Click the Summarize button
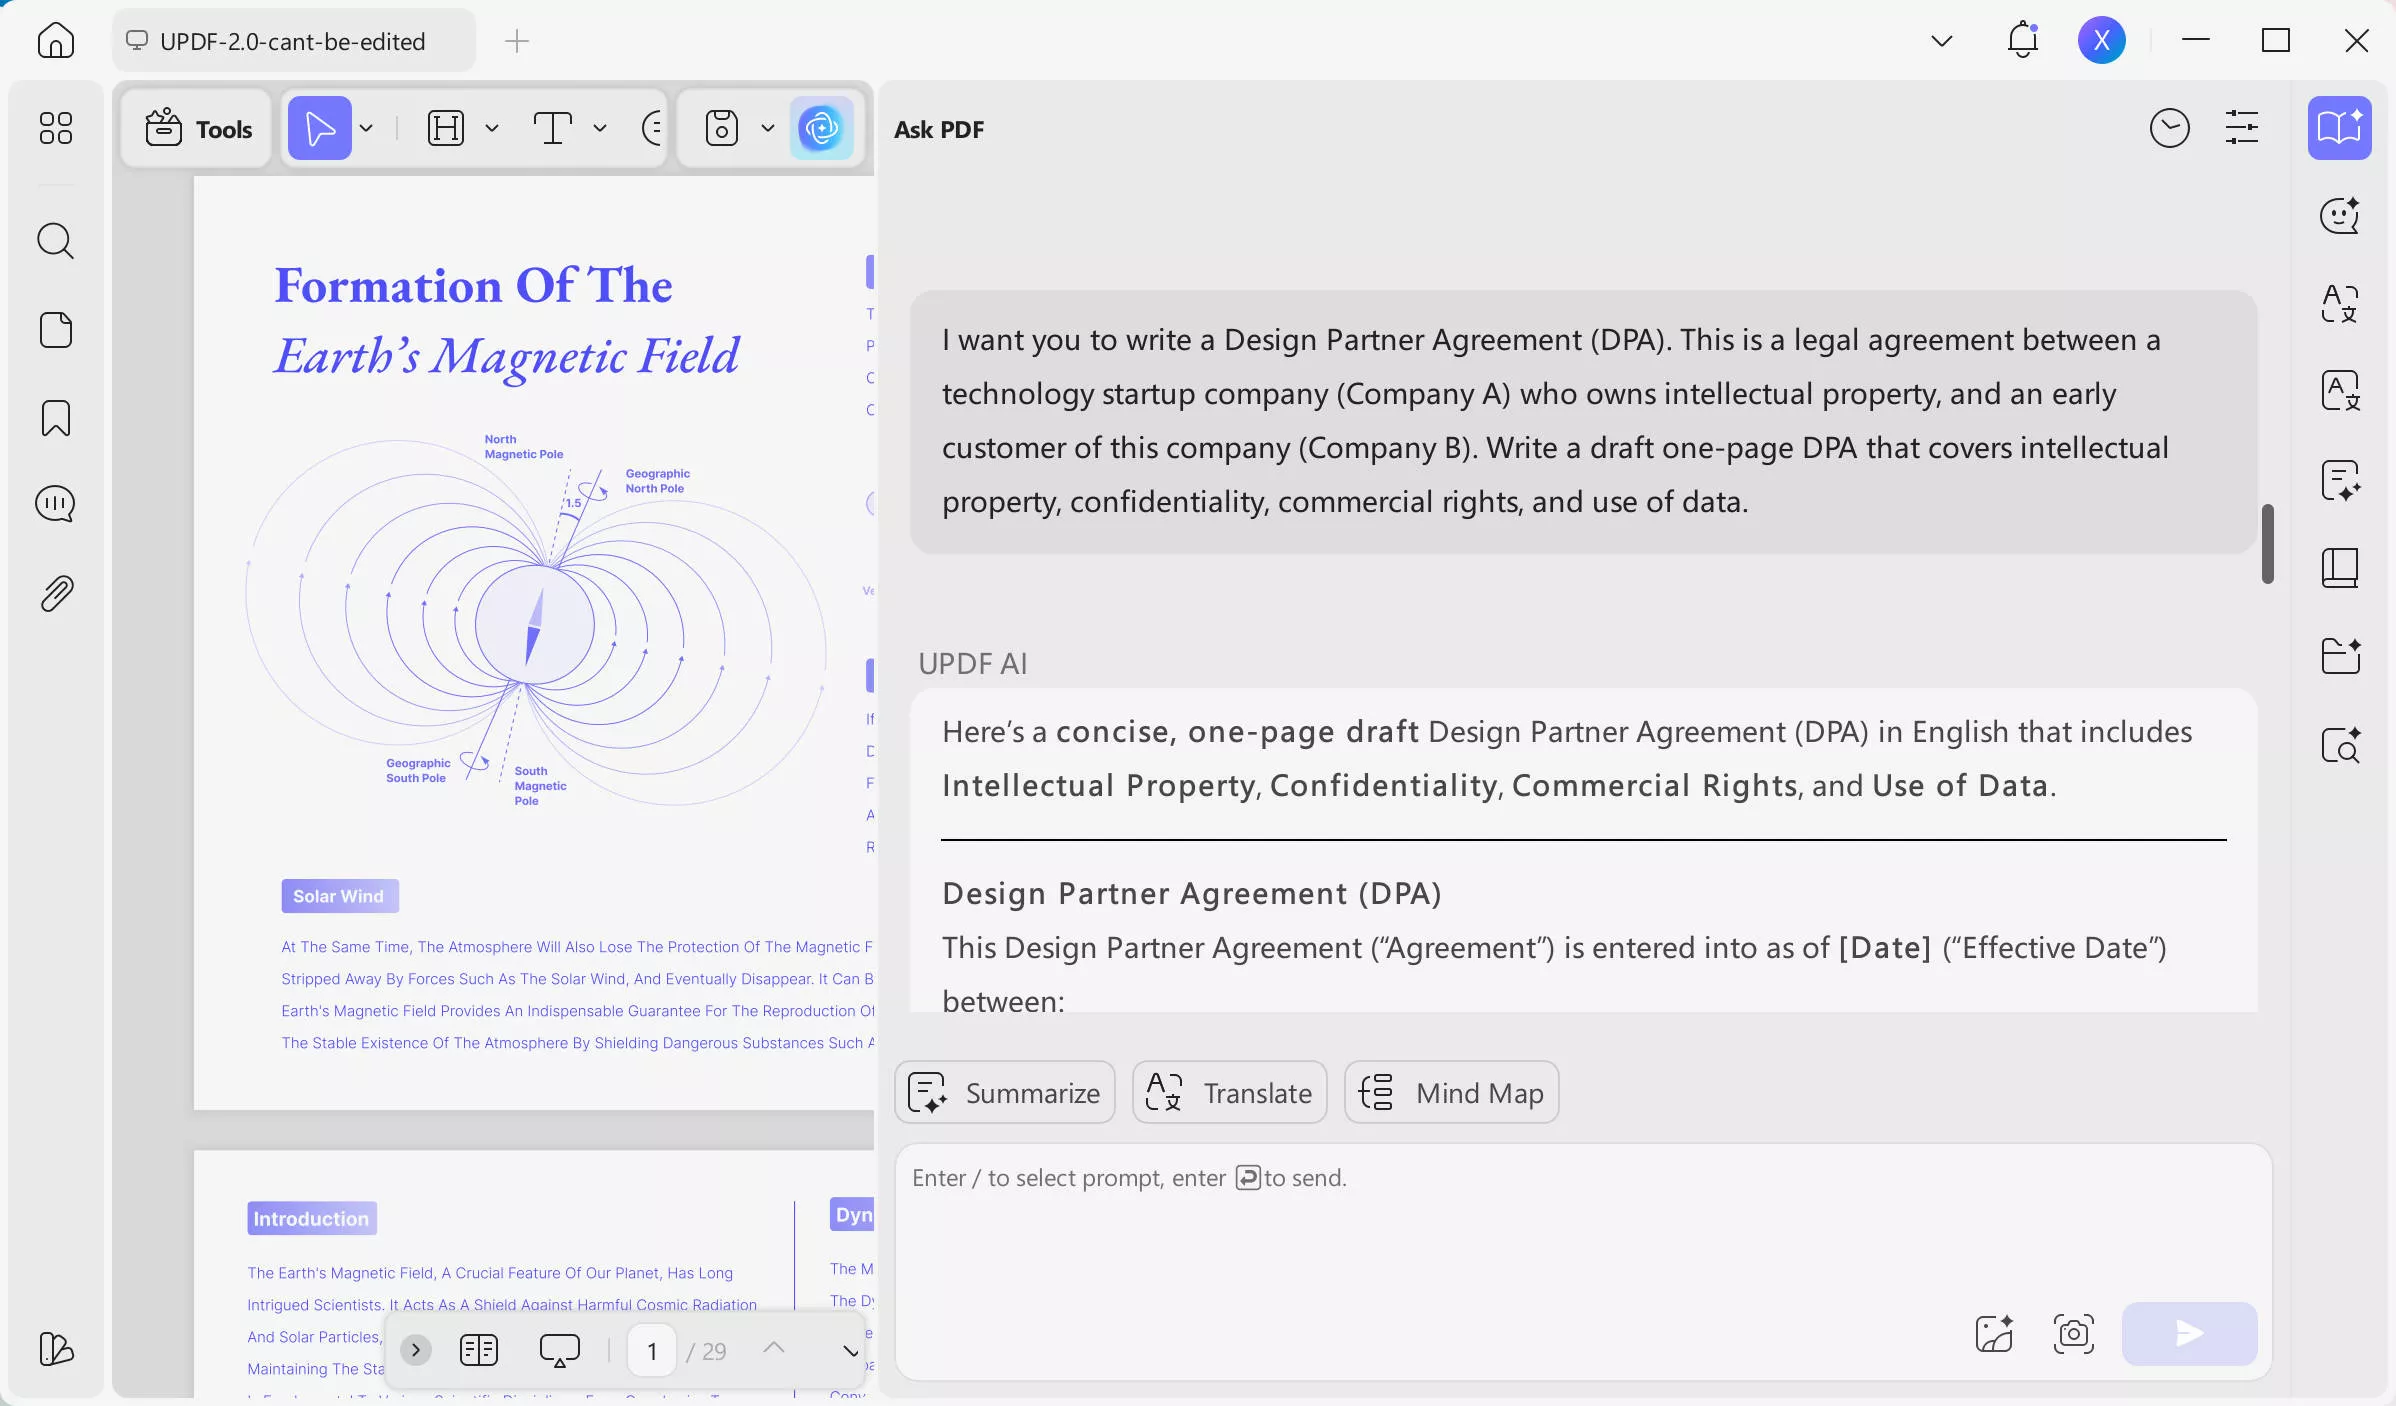Screen dimensions: 2396x1406 coord(1004,1092)
